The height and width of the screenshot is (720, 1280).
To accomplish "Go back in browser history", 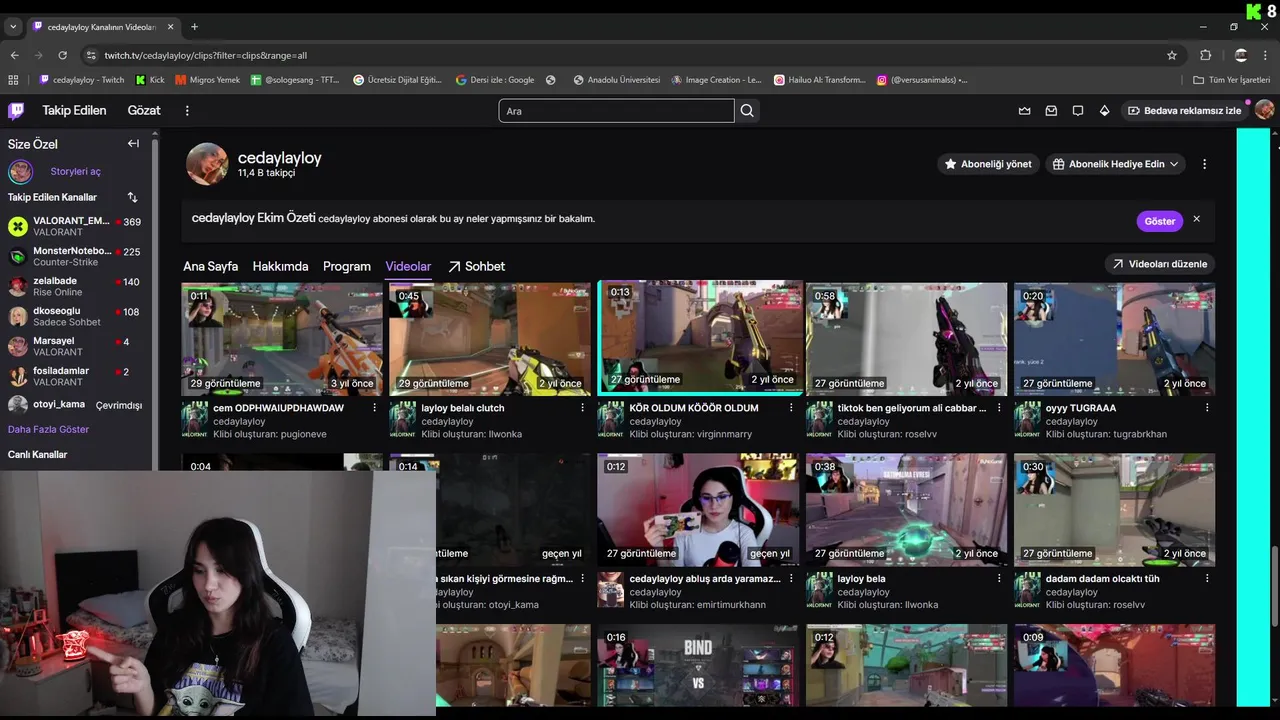I will point(14,55).
